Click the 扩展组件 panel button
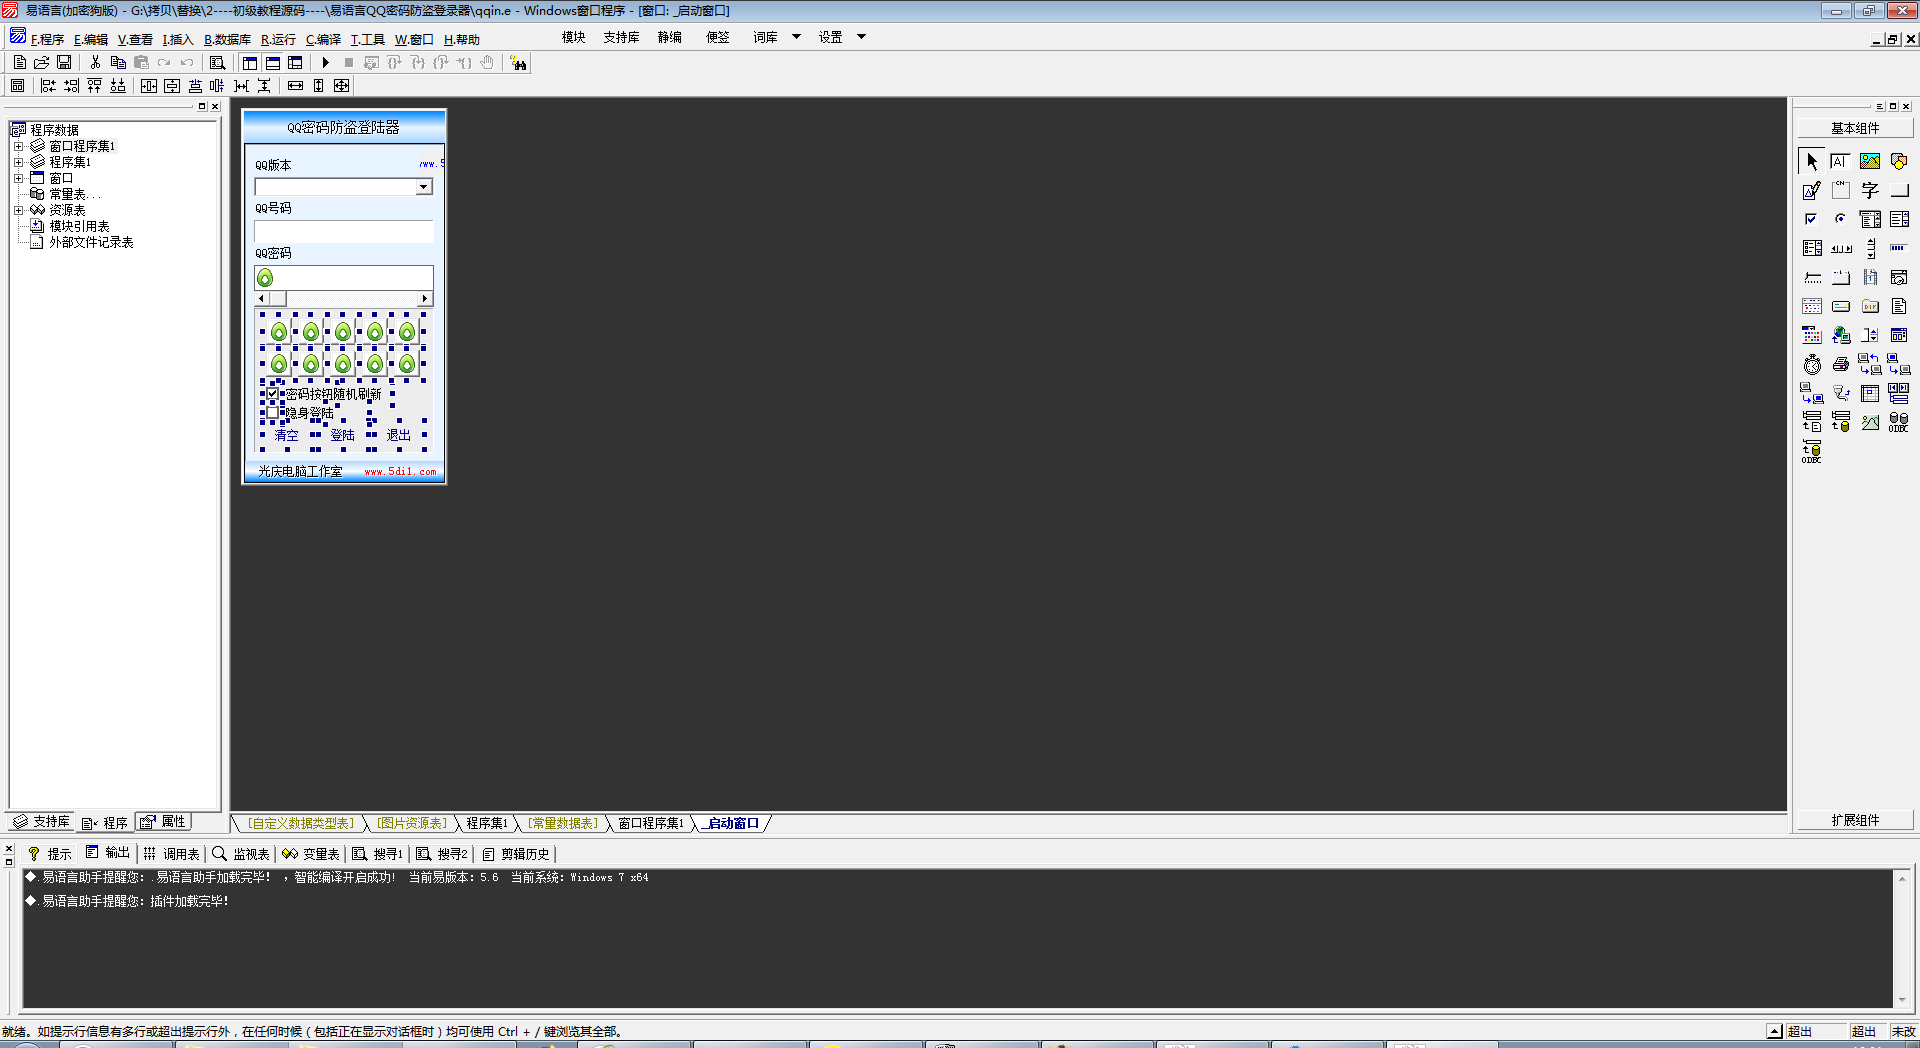This screenshot has height=1048, width=1920. tap(1855, 820)
